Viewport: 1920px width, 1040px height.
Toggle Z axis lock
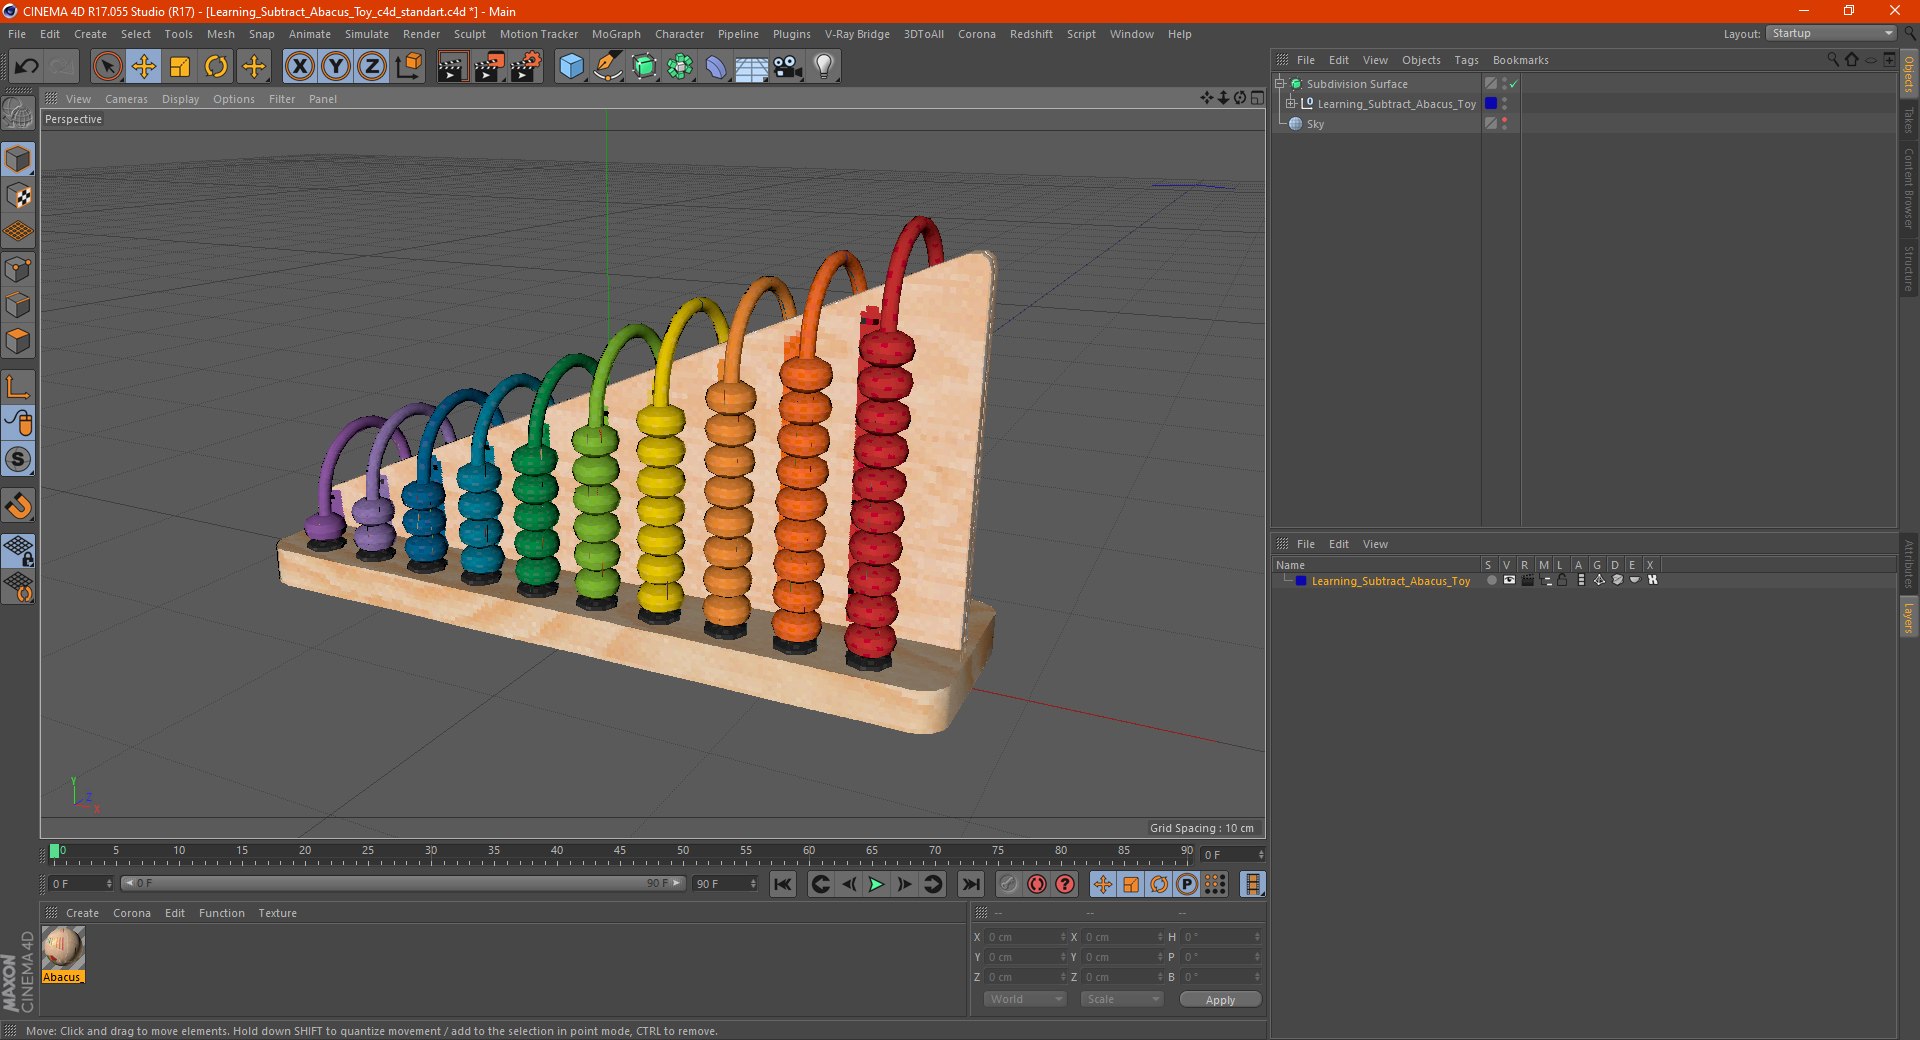click(x=372, y=67)
